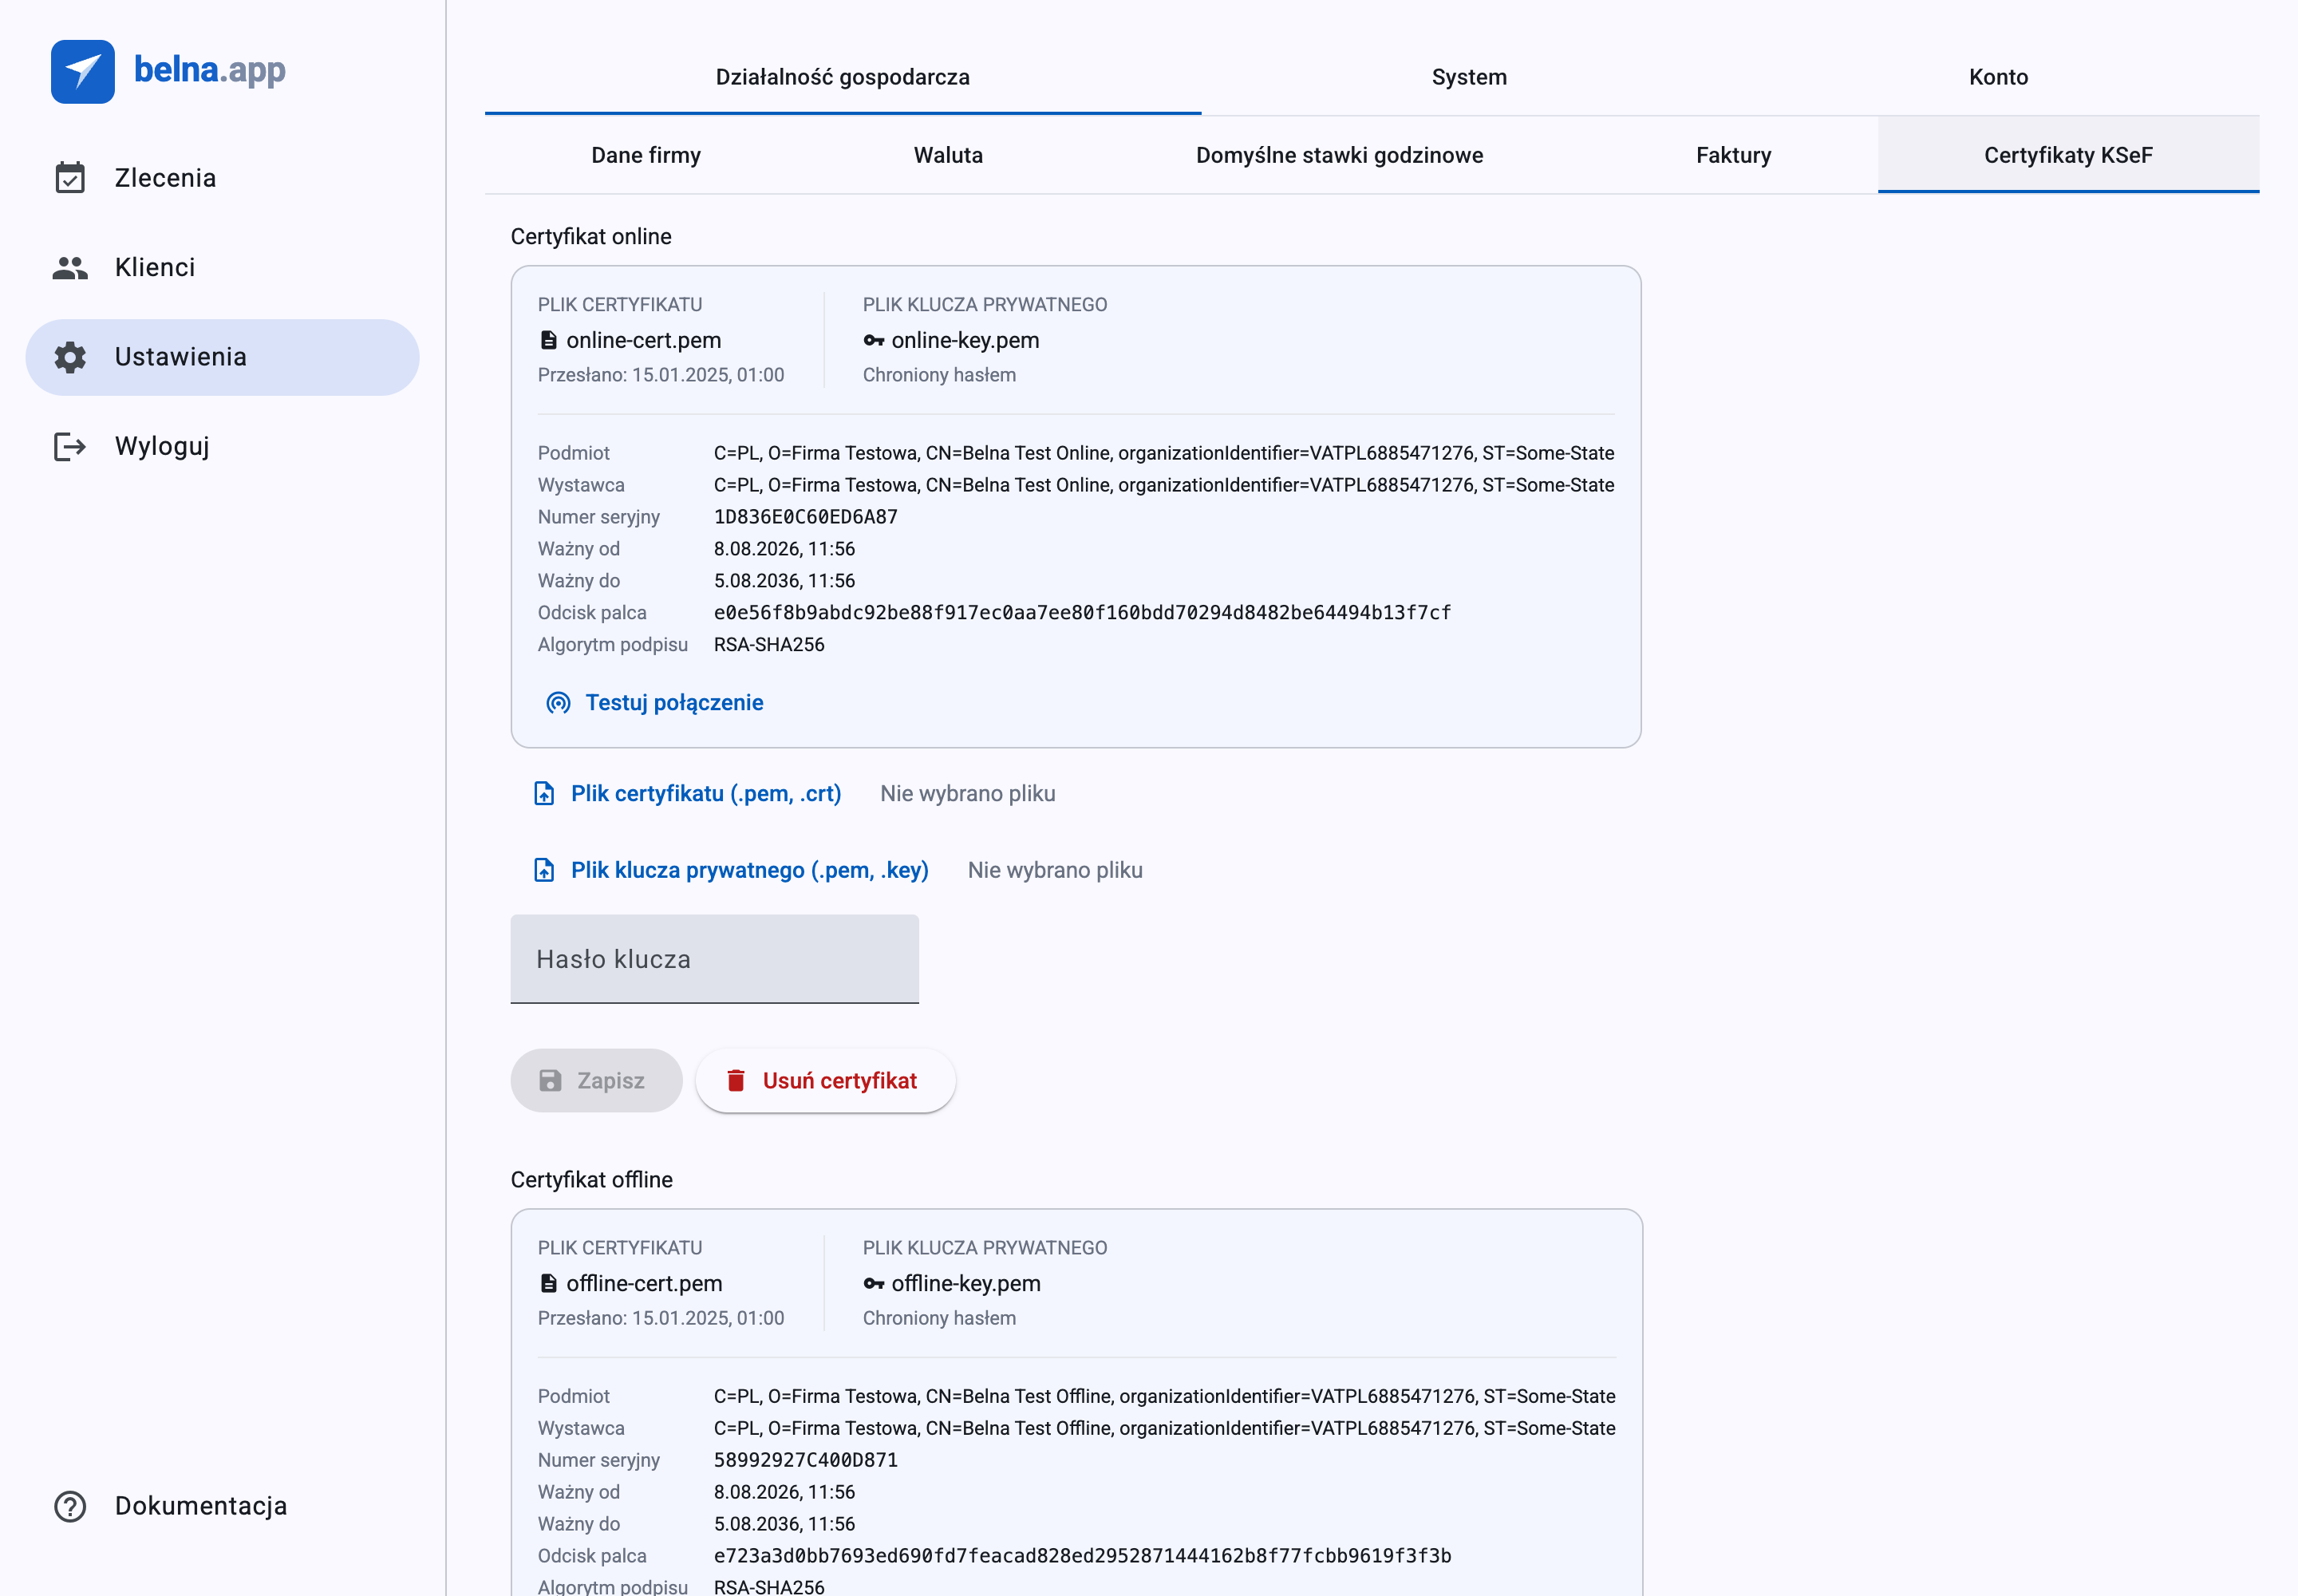Open Domyślne stawki godzinowe subtab
This screenshot has width=2298, height=1596.
1339,155
